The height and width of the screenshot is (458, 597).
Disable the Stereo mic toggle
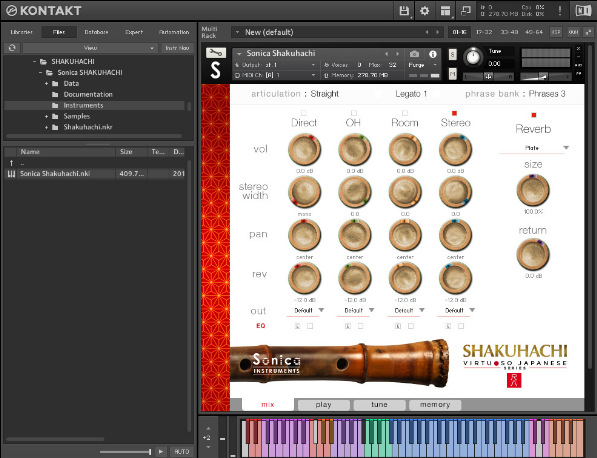(454, 113)
